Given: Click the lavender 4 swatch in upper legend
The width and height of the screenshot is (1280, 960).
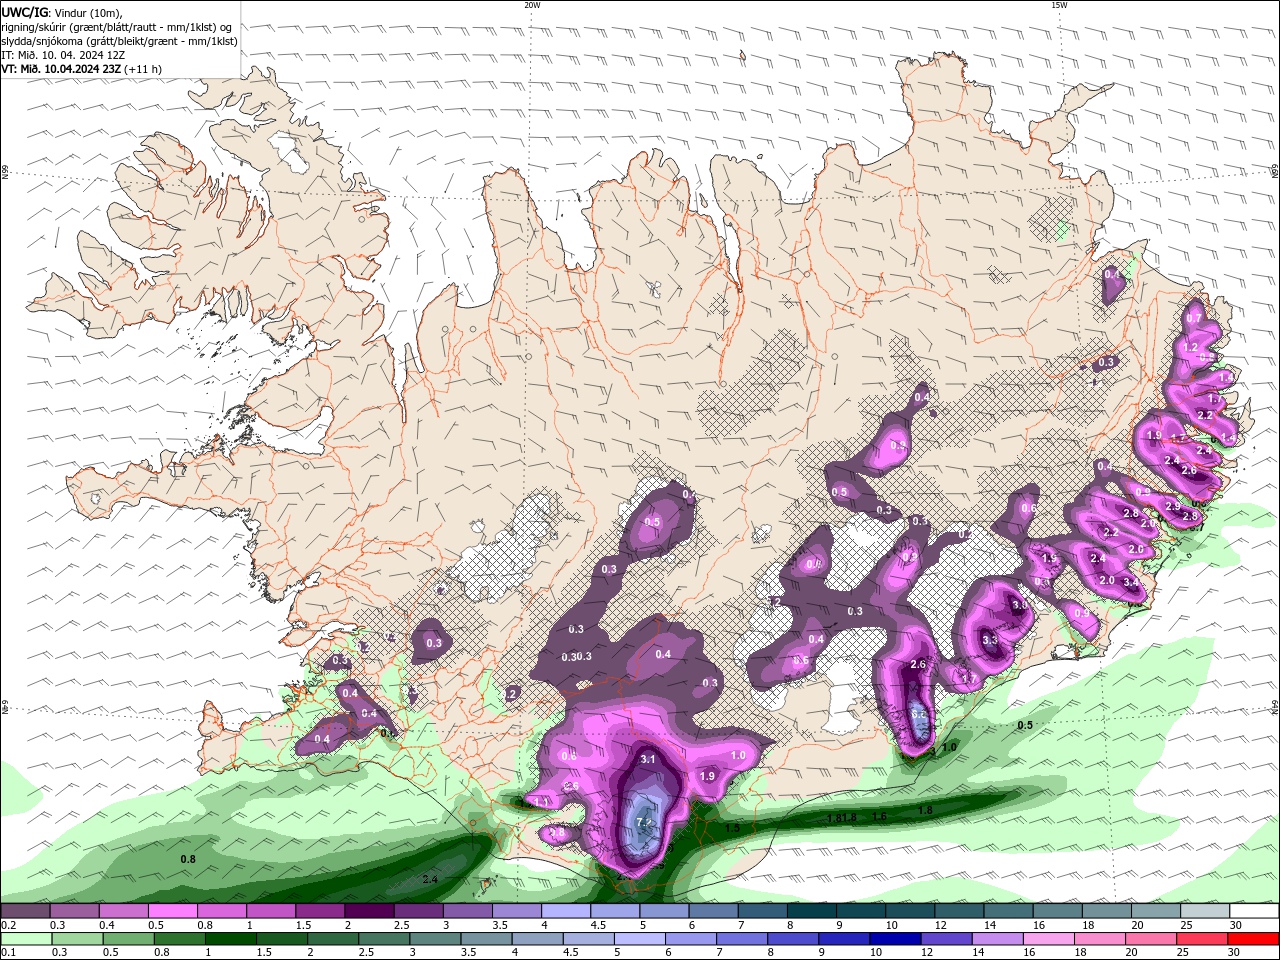Looking at the screenshot, I should point(566,911).
